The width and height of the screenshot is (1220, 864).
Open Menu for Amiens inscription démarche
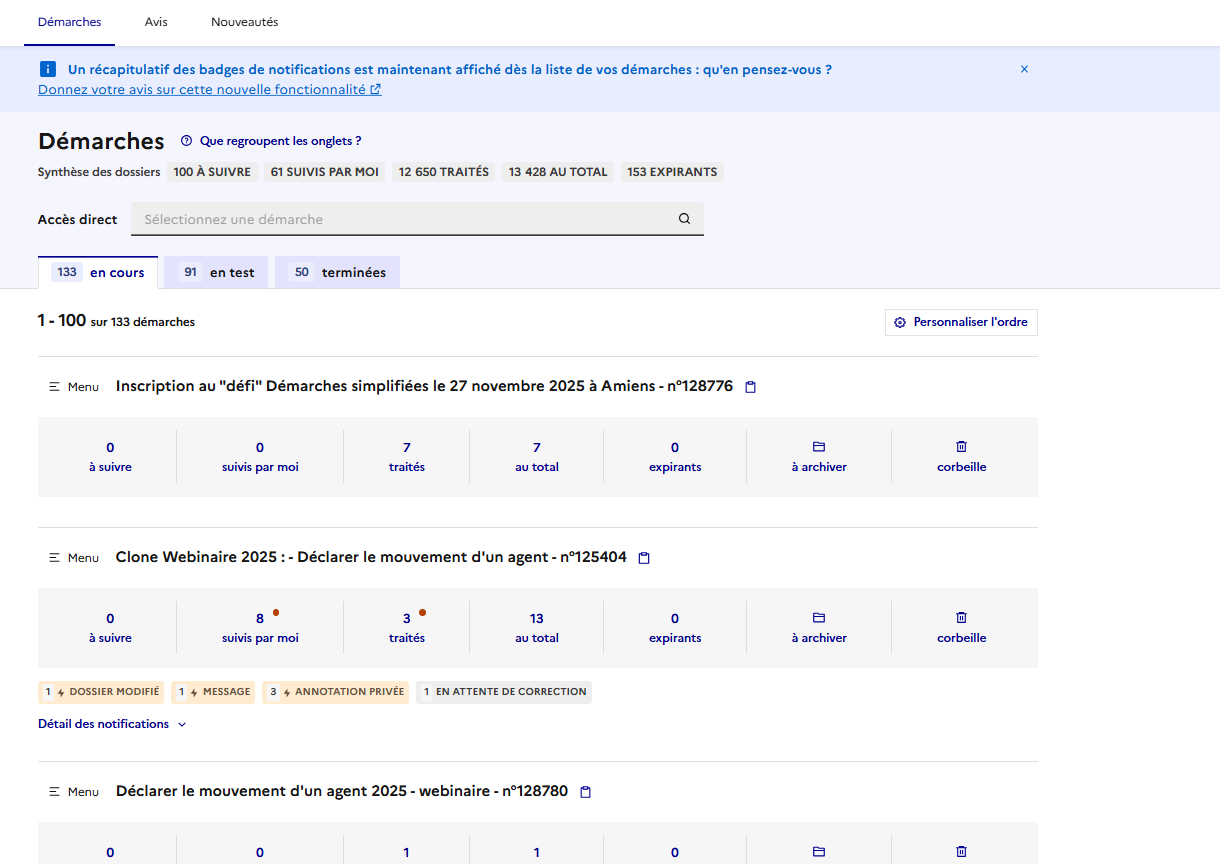point(74,387)
